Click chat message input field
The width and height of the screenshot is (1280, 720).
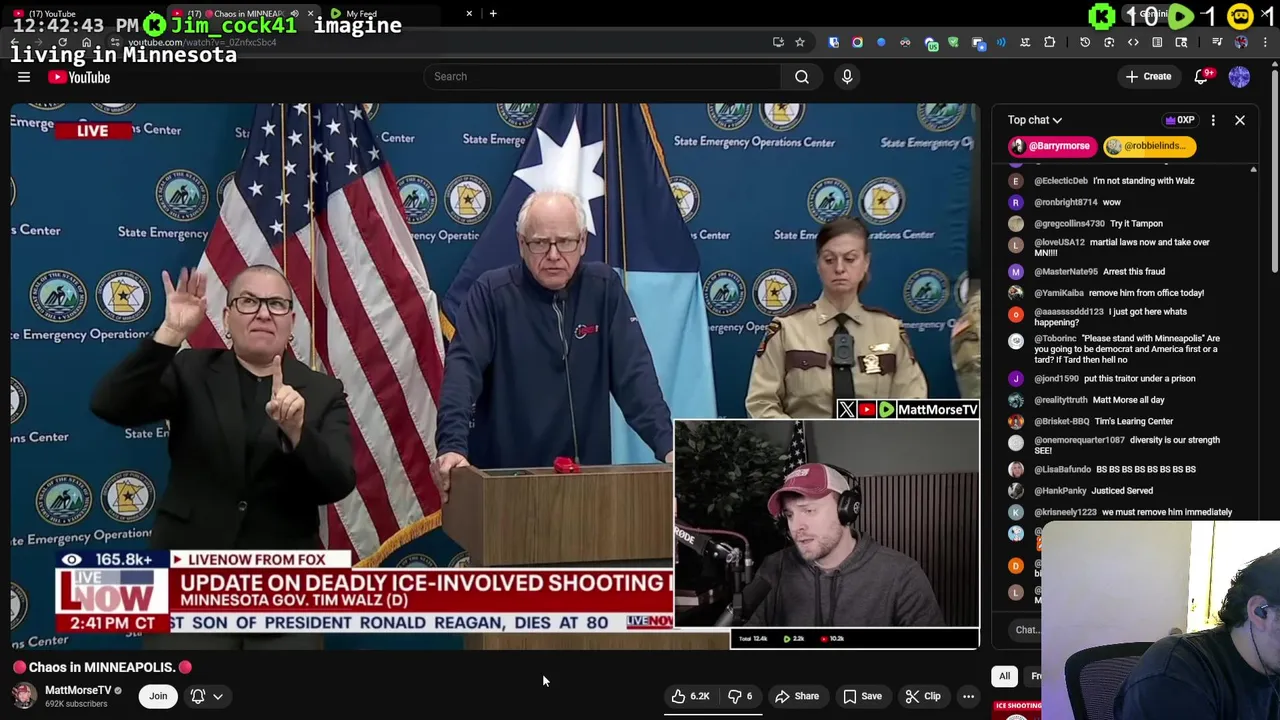click(x=1026, y=630)
